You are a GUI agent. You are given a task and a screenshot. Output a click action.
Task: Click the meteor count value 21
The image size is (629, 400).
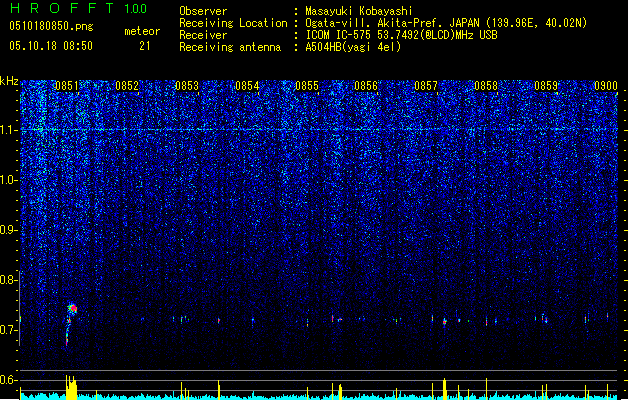(145, 46)
